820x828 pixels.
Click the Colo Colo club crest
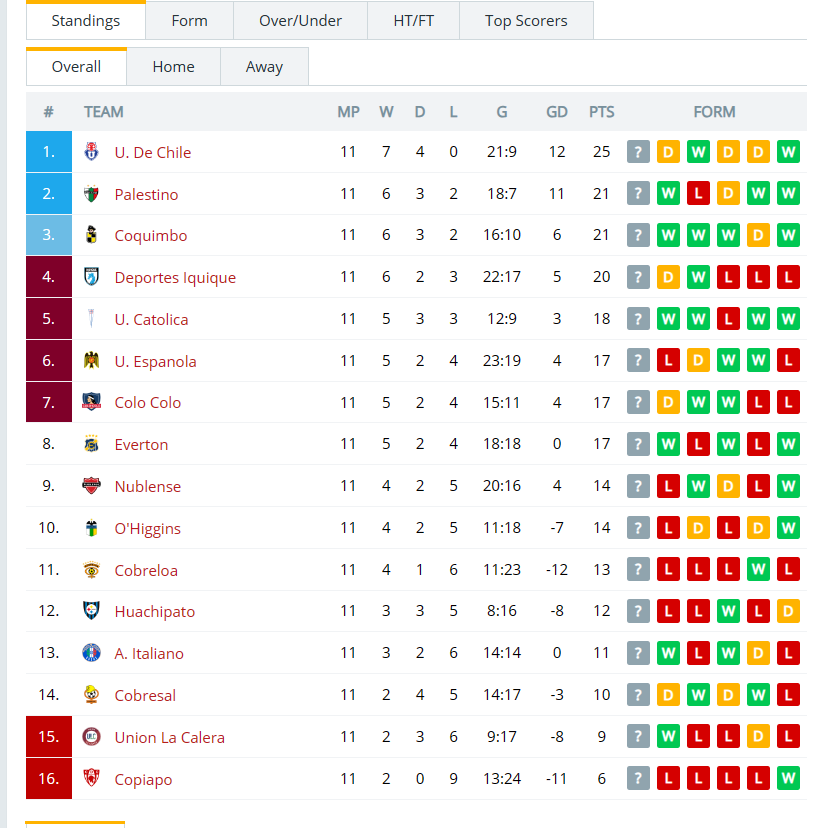click(91, 402)
